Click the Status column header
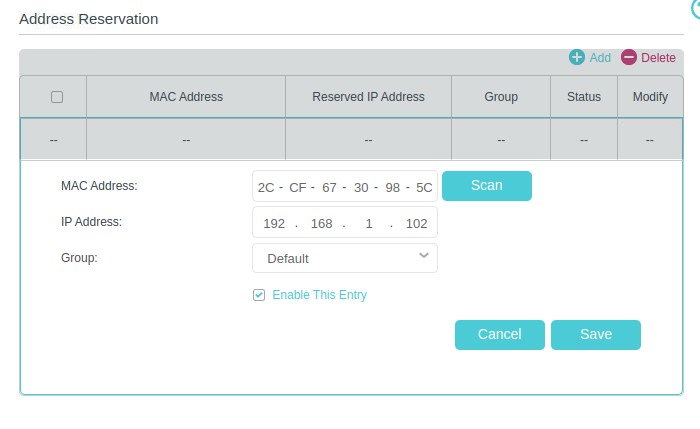700x429 pixels. coord(583,97)
